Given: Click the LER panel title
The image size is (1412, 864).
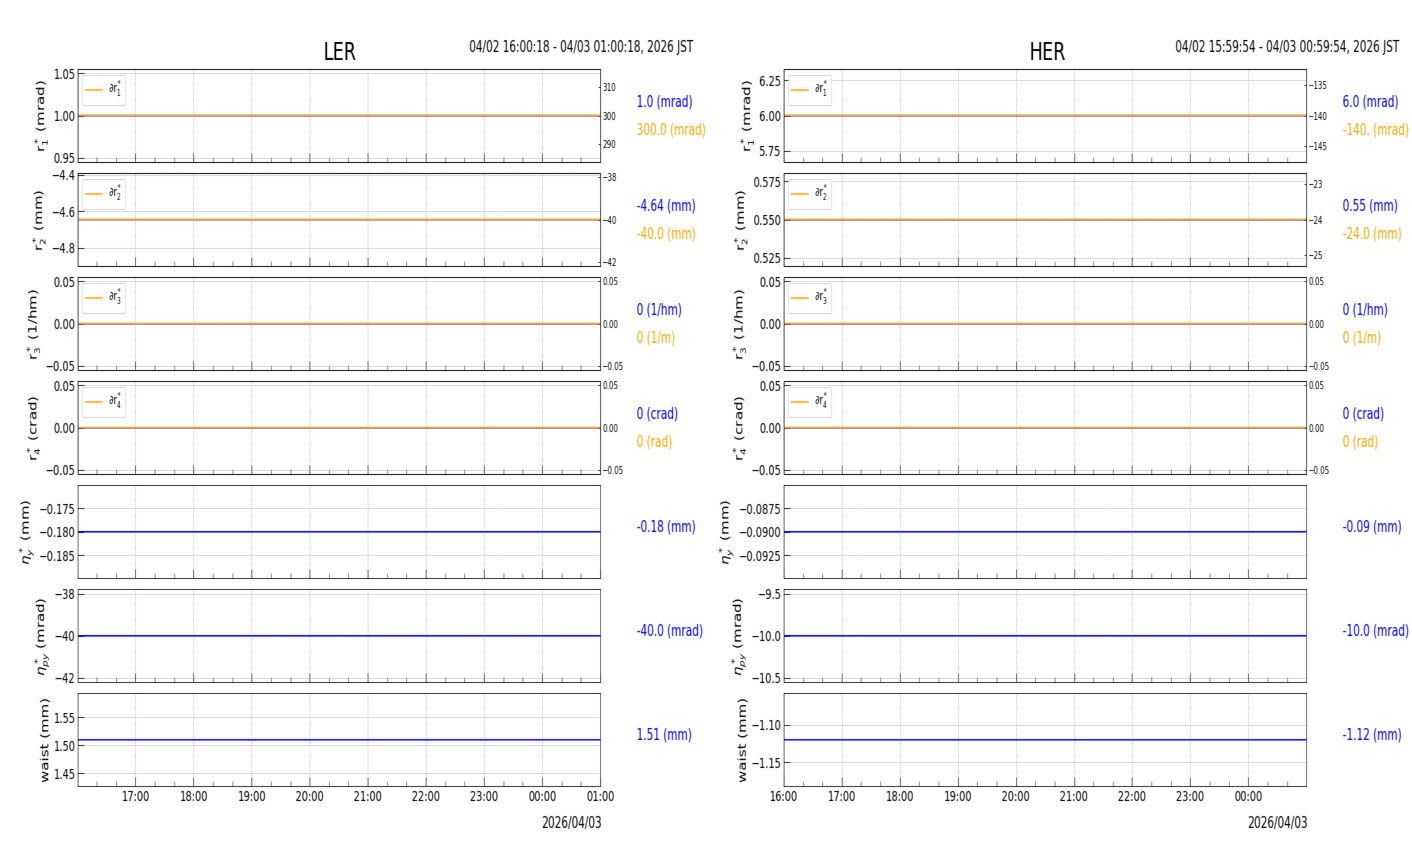Looking at the screenshot, I should [x=339, y=52].
